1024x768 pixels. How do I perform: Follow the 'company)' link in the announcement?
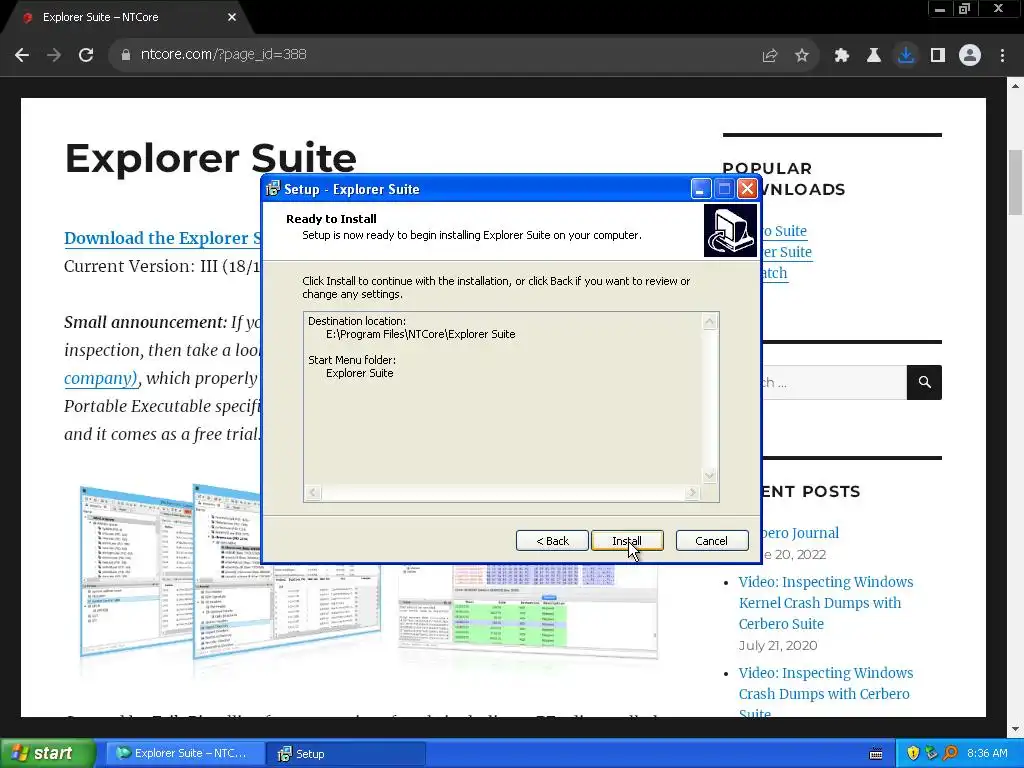(x=101, y=378)
